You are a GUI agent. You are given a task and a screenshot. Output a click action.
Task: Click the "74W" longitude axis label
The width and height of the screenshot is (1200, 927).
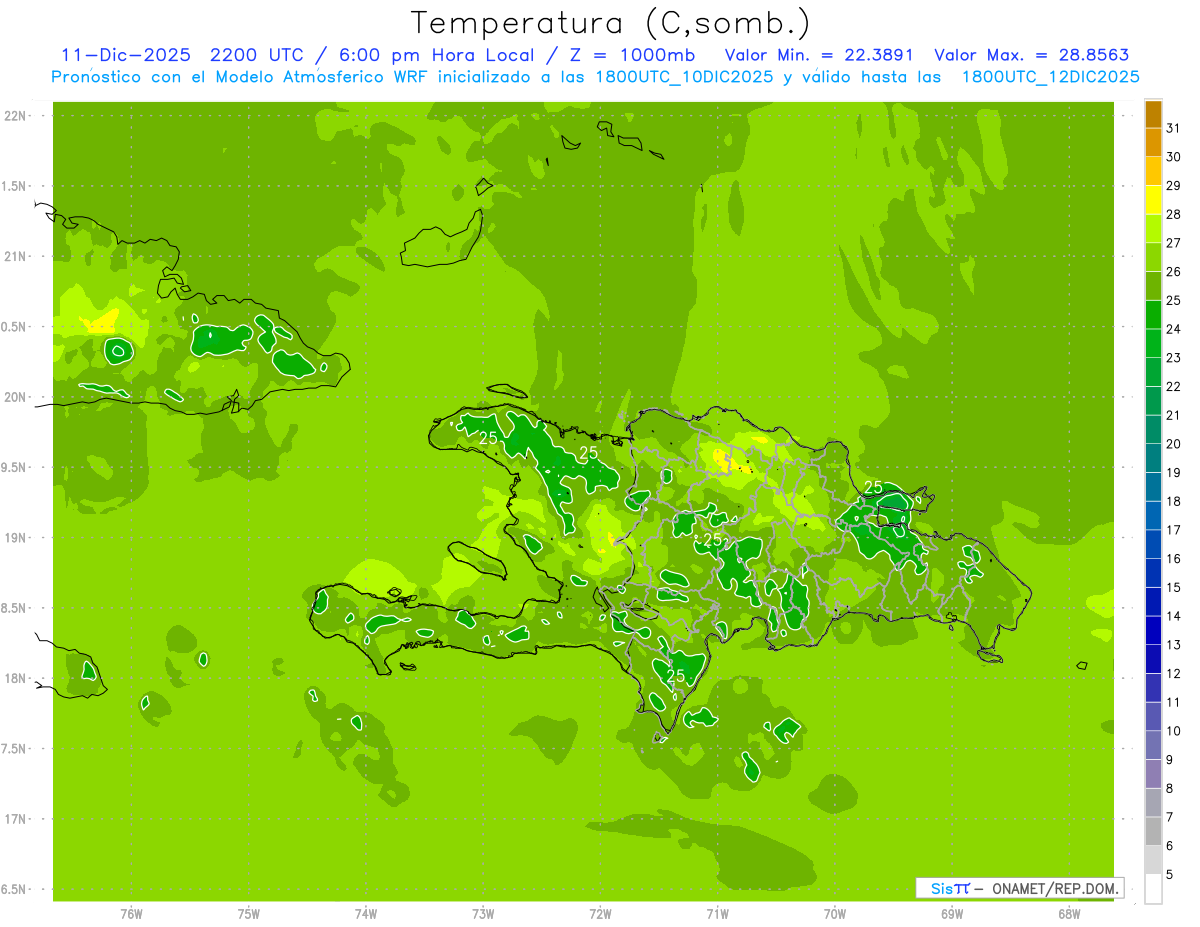(x=366, y=914)
